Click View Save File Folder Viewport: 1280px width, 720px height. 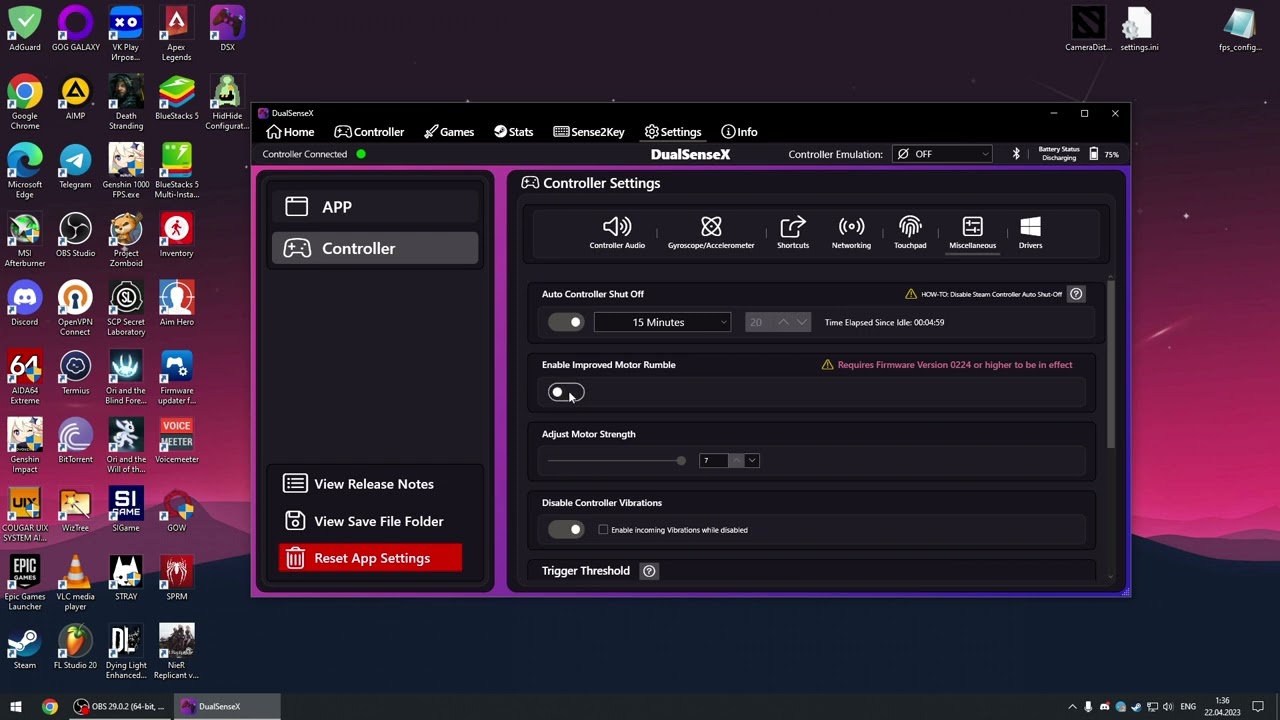364,521
